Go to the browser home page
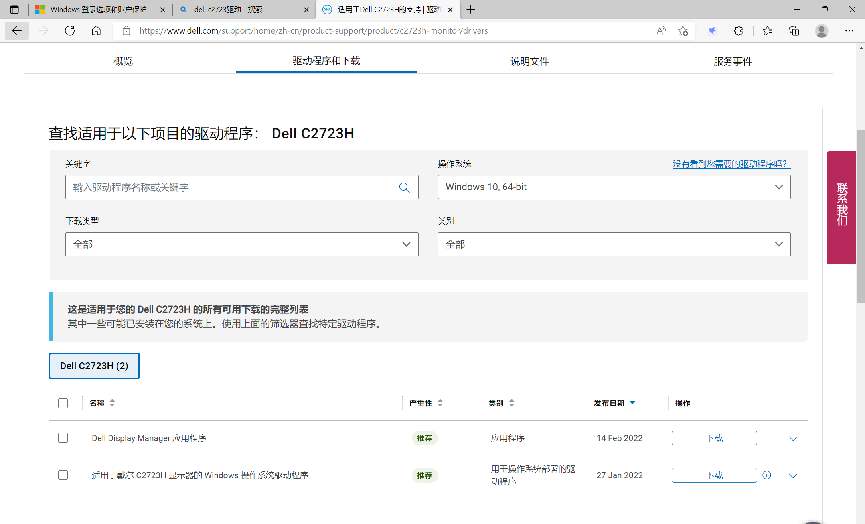Screen dimensions: 865x524 coord(96,31)
